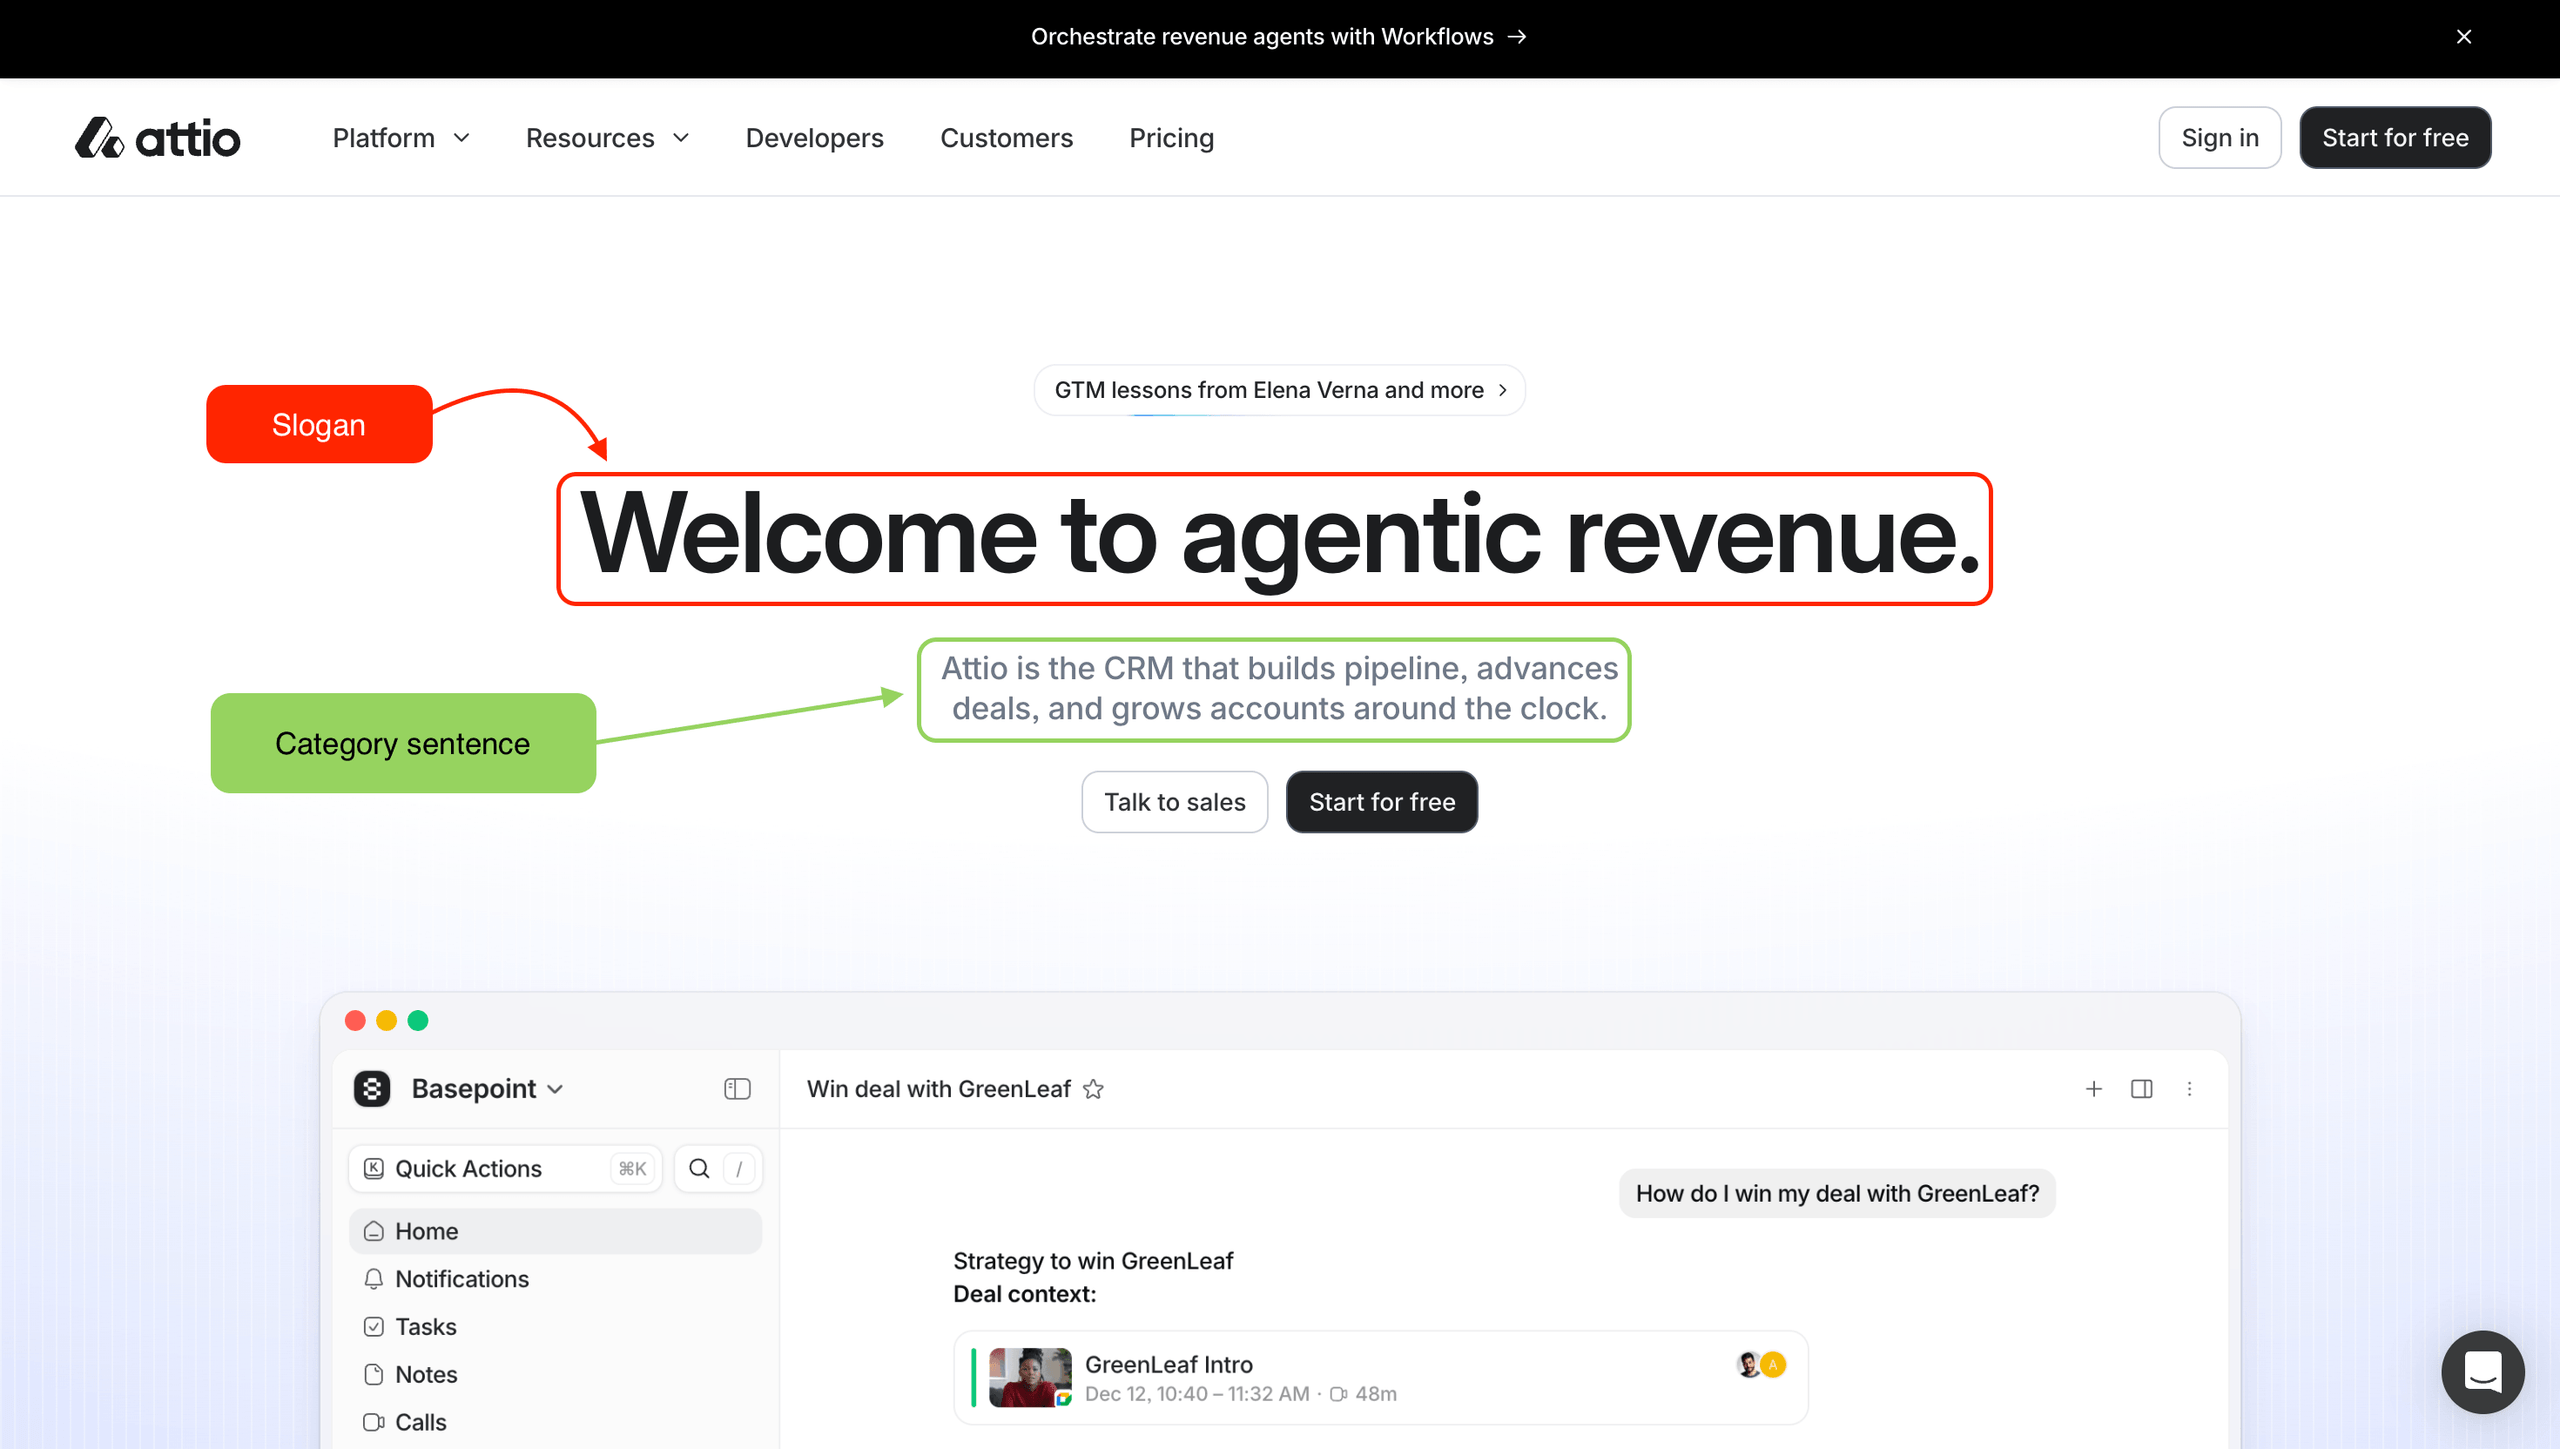2560x1449 pixels.
Task: Open the three-dot more options menu
Action: (x=2189, y=1088)
